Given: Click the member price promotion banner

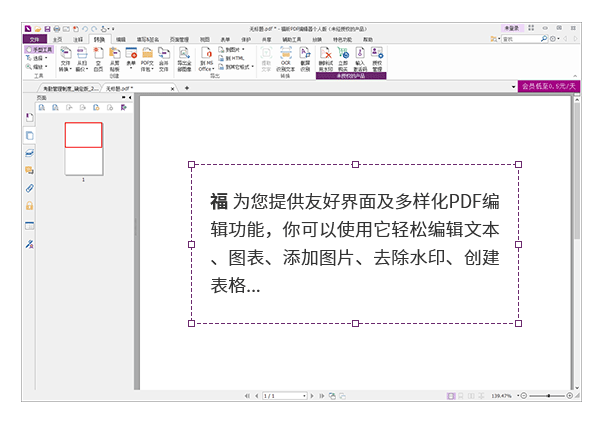Looking at the screenshot, I should (x=549, y=86).
